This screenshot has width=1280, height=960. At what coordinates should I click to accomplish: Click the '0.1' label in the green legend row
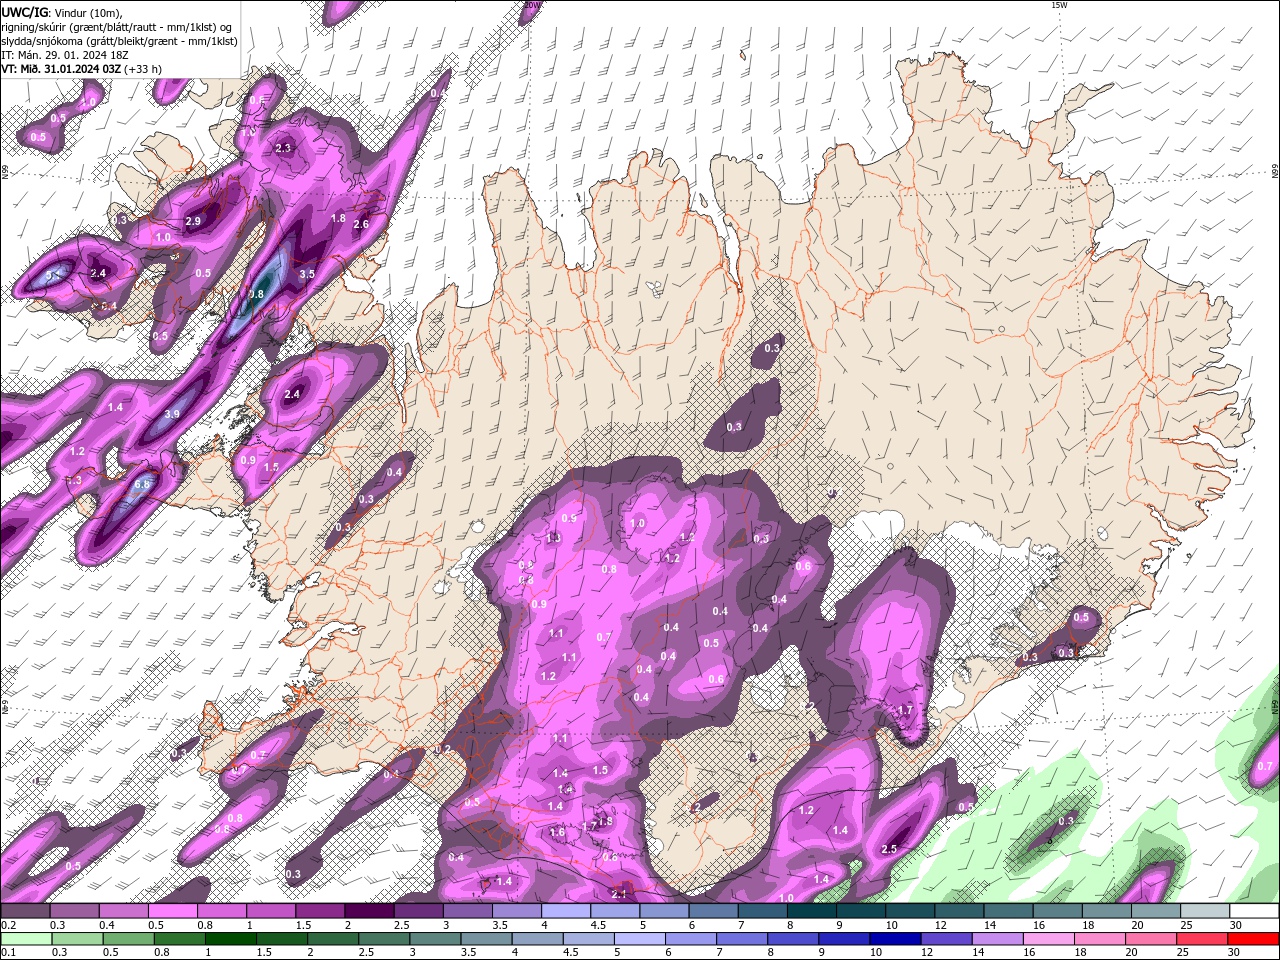(8, 952)
